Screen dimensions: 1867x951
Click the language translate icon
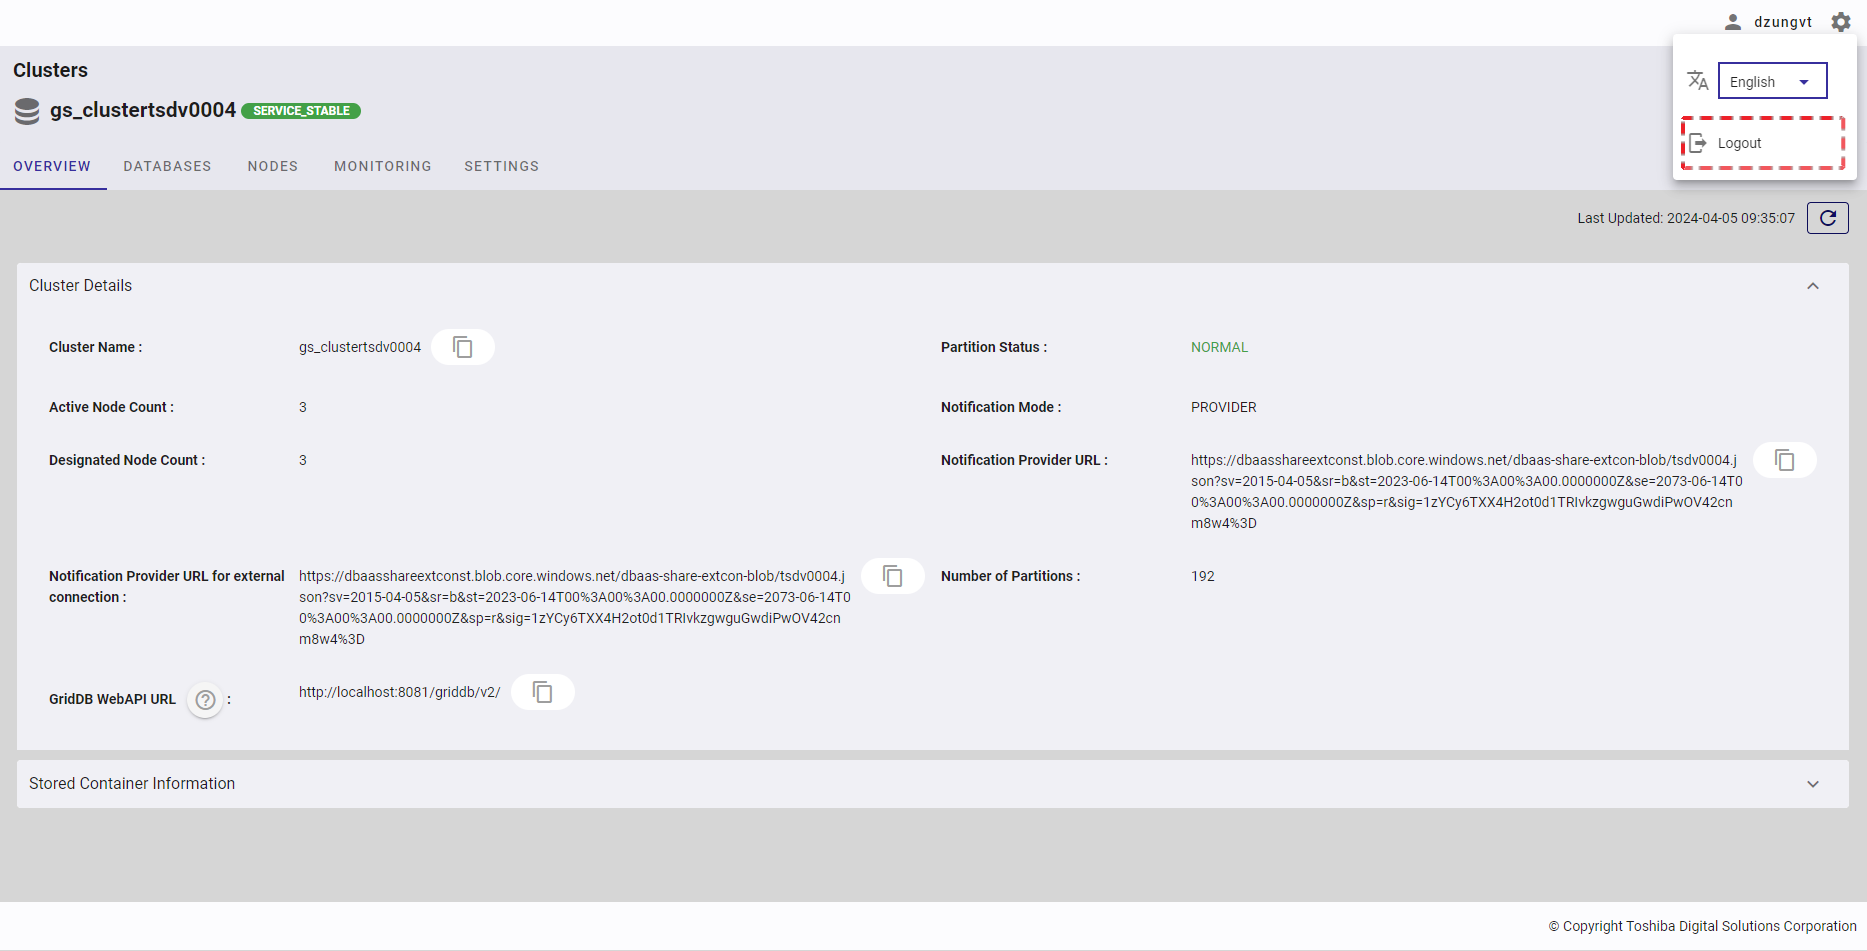(x=1697, y=81)
